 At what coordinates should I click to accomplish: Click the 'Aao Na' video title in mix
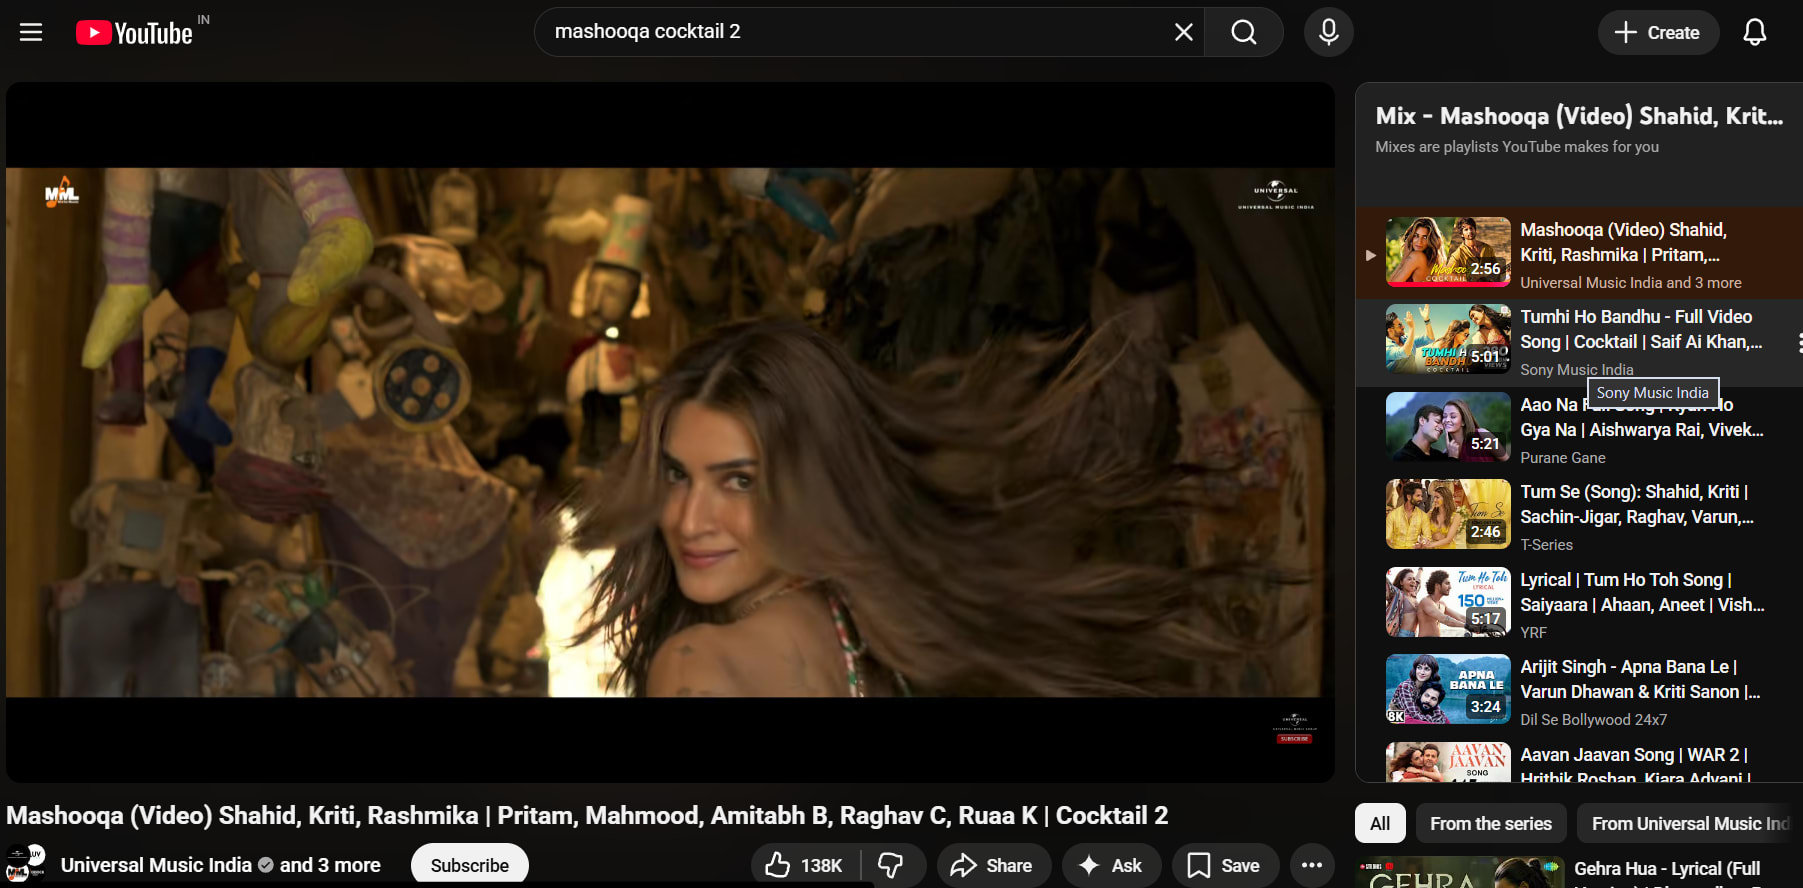click(x=1642, y=417)
